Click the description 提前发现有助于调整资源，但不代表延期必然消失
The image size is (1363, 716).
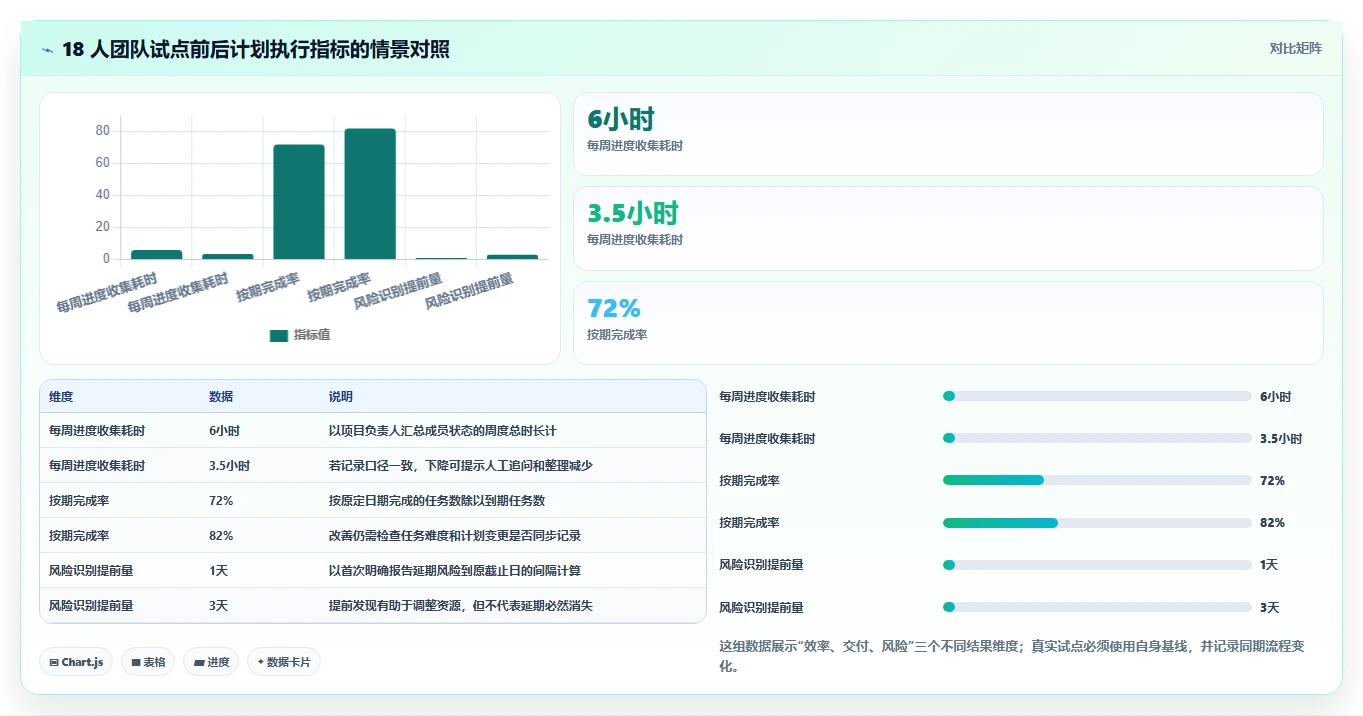click(461, 606)
